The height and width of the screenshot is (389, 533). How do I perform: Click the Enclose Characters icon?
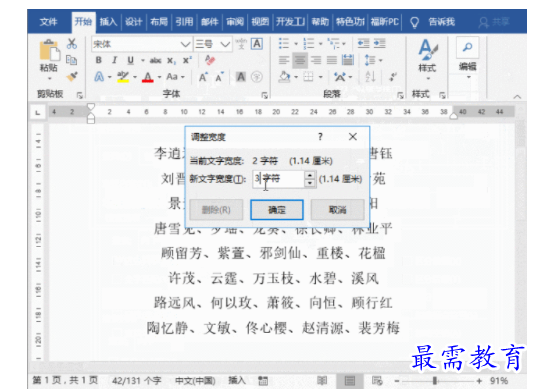(x=257, y=77)
